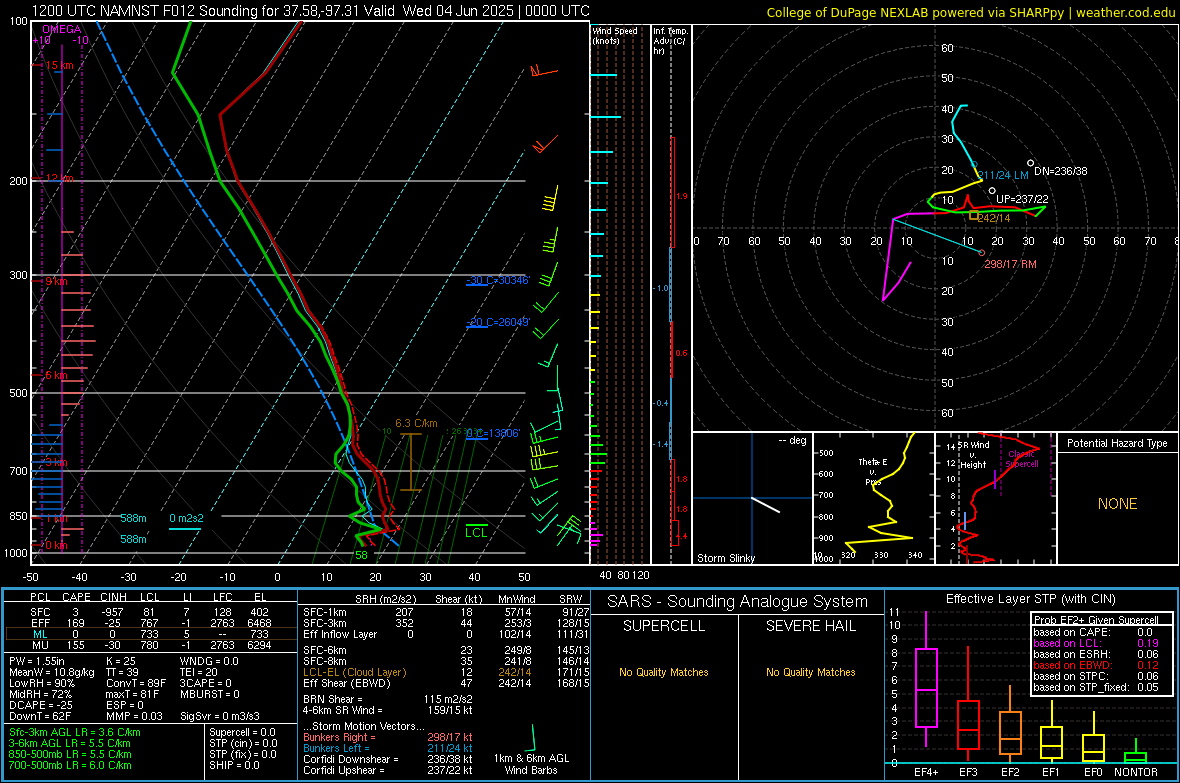
Task: Select the Eff Shear (EBWD) row
Action: coord(446,684)
